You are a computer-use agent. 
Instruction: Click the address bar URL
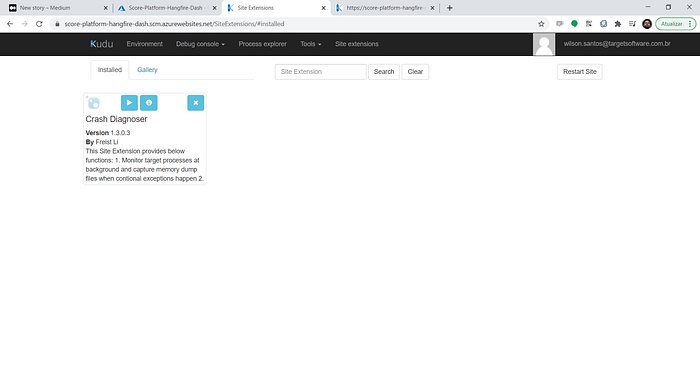[x=174, y=24]
